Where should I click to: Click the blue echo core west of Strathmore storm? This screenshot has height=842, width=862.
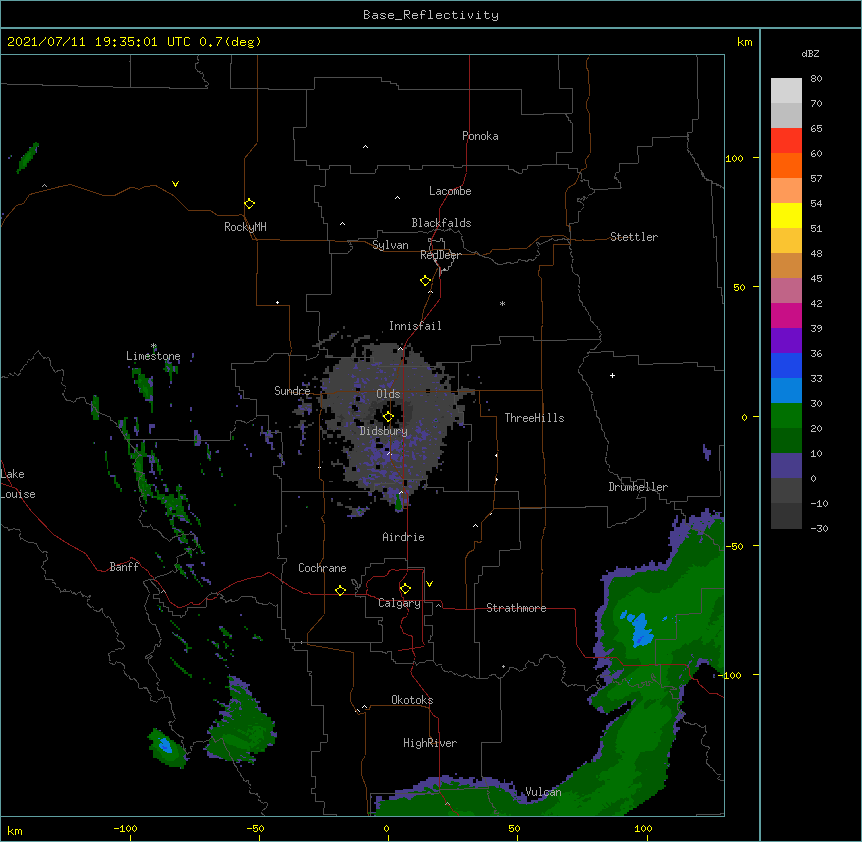point(639,628)
